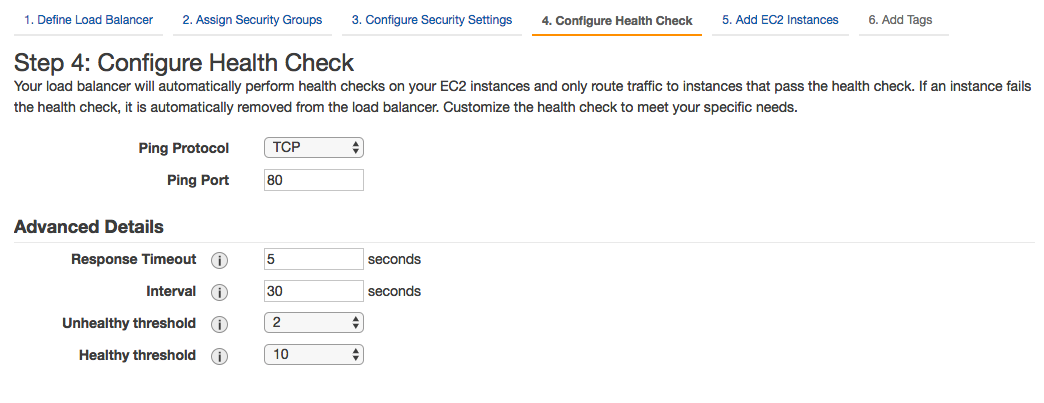Click the Ping Protocol label

184,148
